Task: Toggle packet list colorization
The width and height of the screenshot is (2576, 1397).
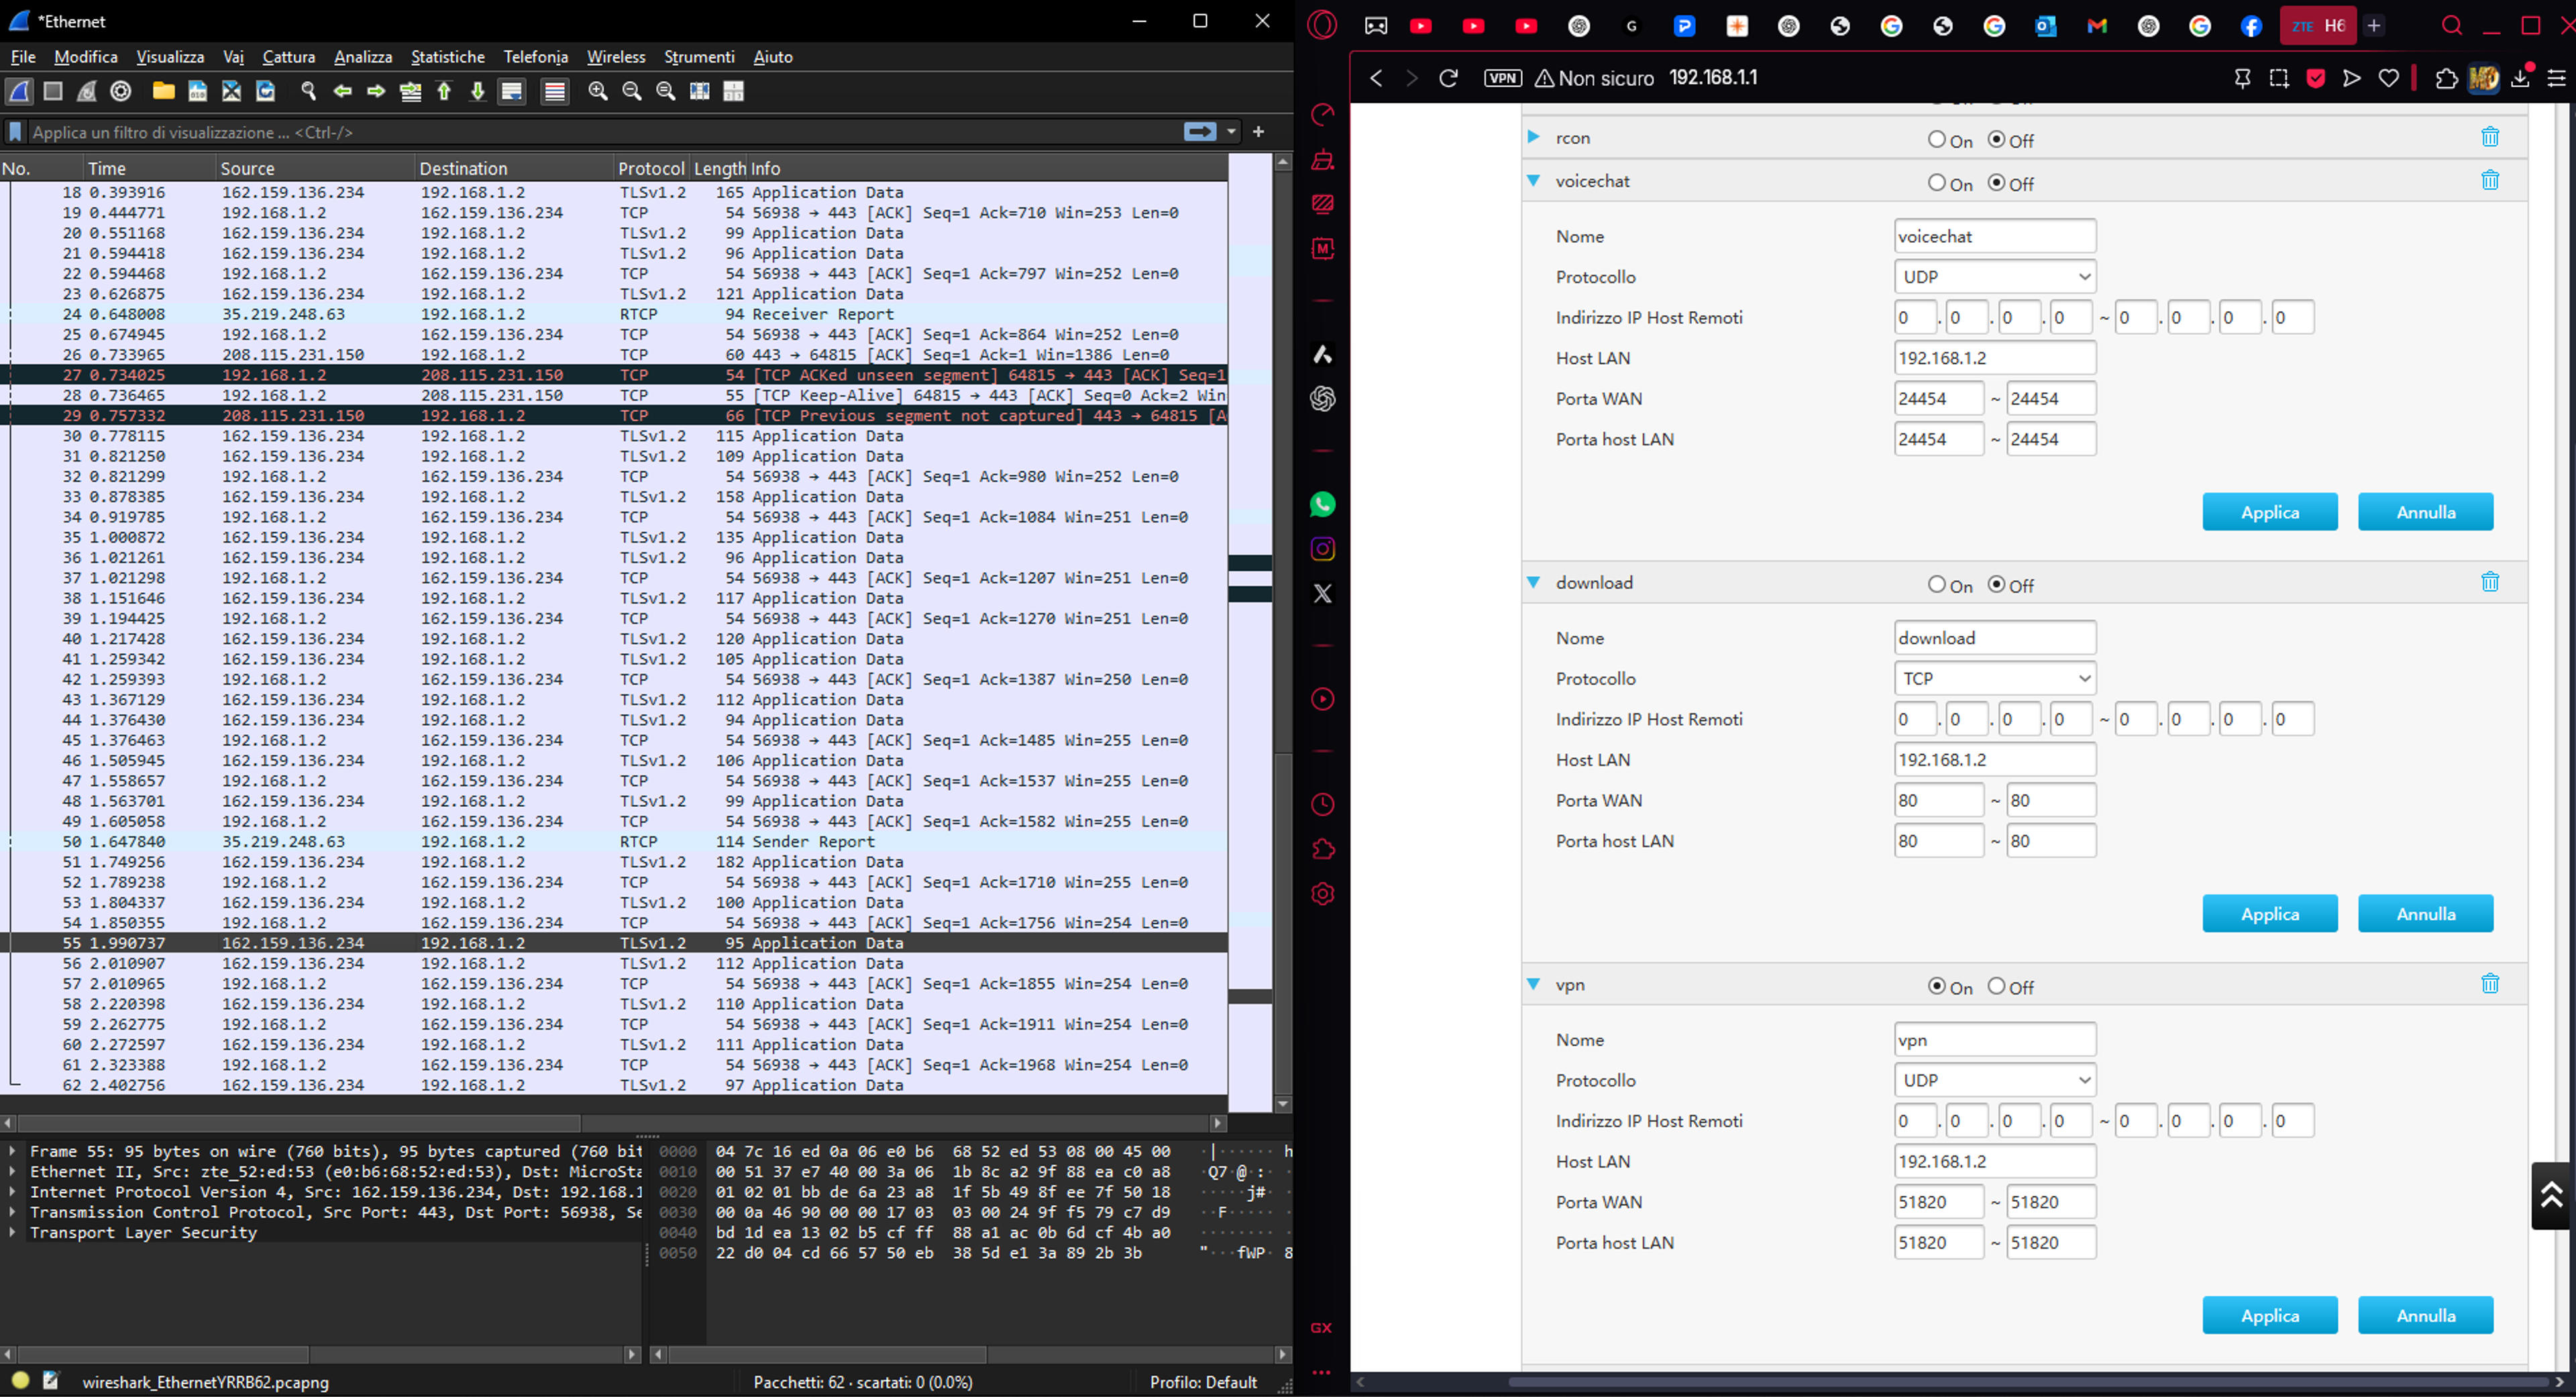Action: tap(555, 91)
